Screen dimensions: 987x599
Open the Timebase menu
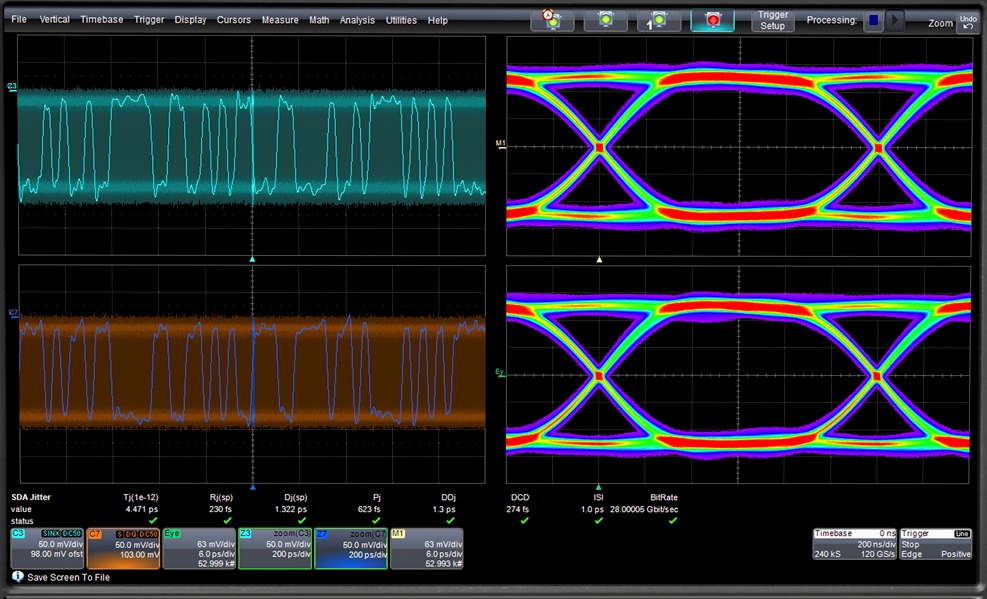102,20
